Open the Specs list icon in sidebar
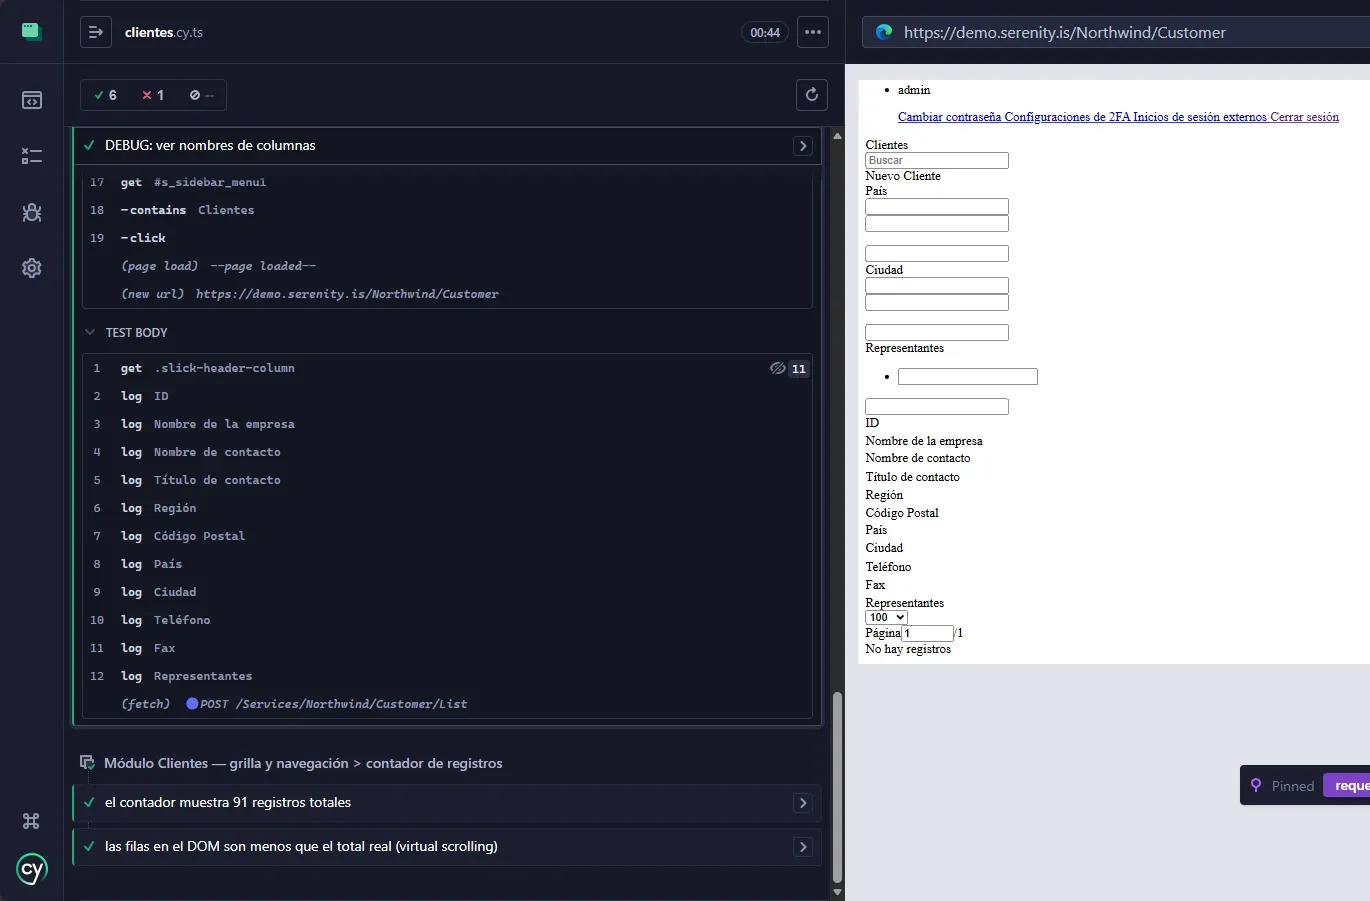Viewport: 1370px width, 901px height. point(32,100)
